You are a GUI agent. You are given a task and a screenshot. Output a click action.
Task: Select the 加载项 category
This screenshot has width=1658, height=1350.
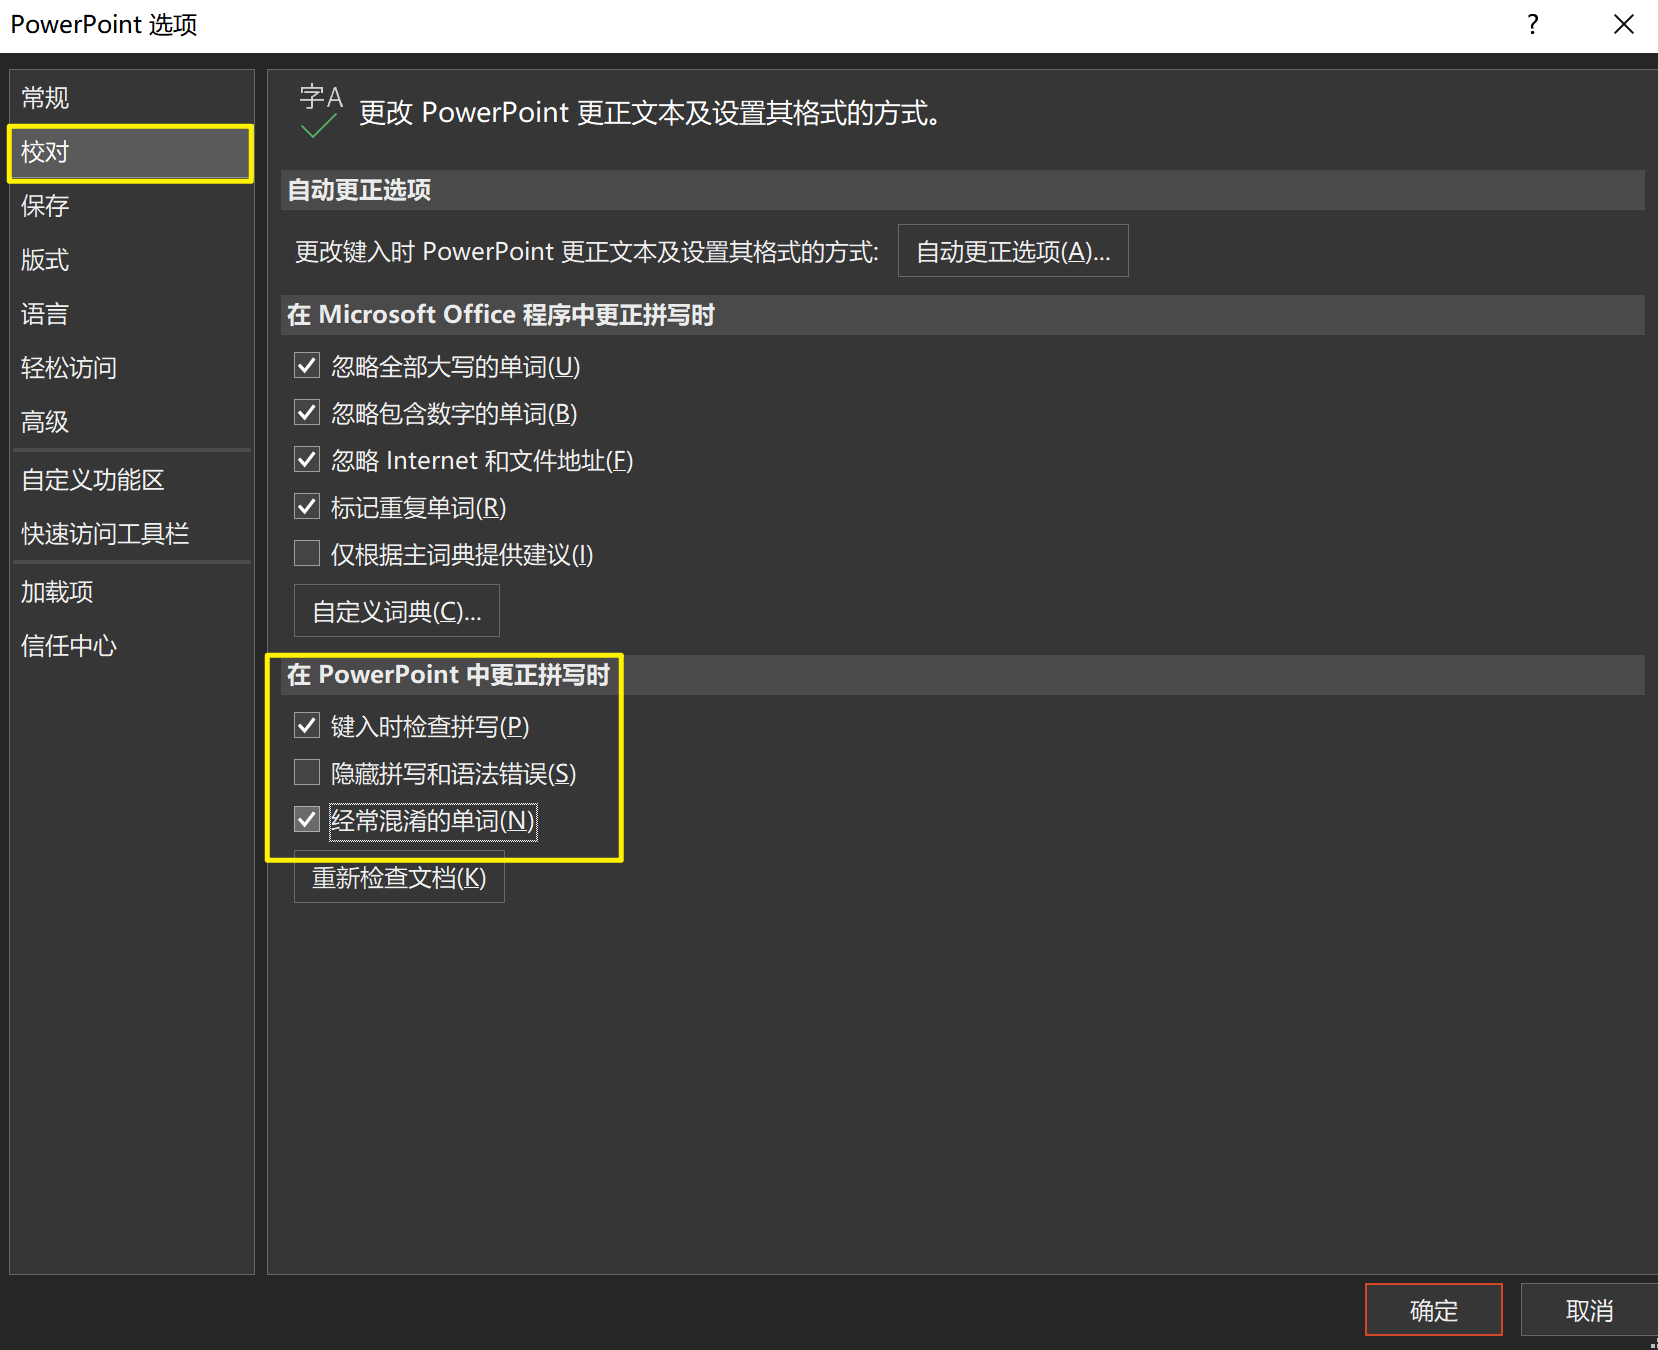point(131,592)
